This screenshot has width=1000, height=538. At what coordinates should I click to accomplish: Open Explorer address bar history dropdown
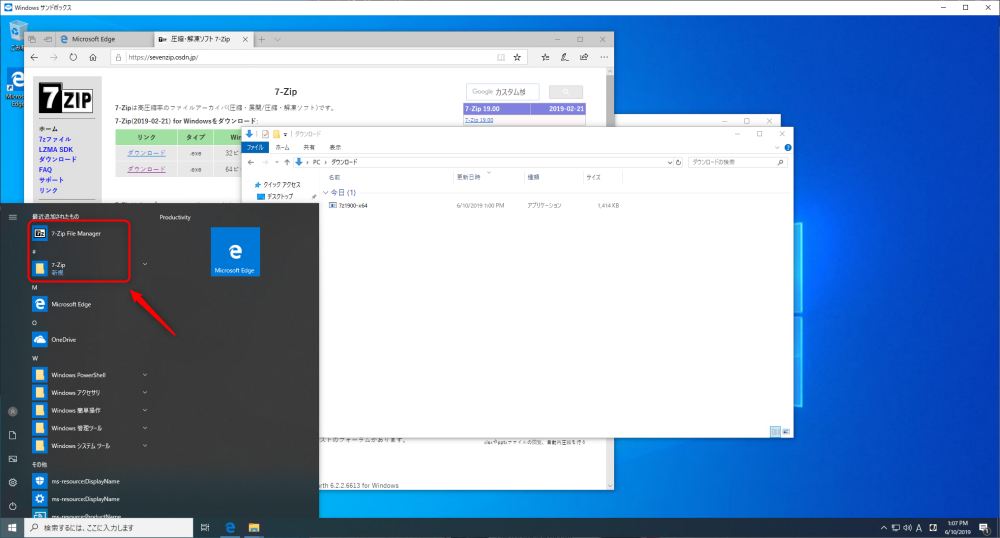[670, 162]
